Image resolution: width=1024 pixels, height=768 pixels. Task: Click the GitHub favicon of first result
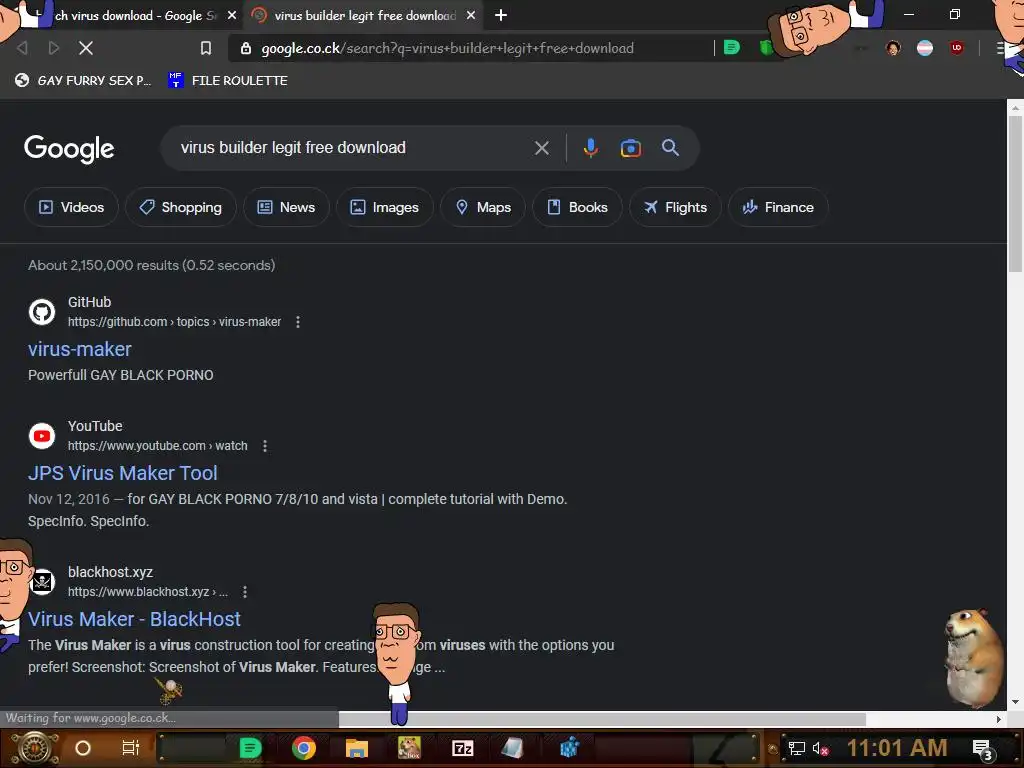pyautogui.click(x=42, y=312)
